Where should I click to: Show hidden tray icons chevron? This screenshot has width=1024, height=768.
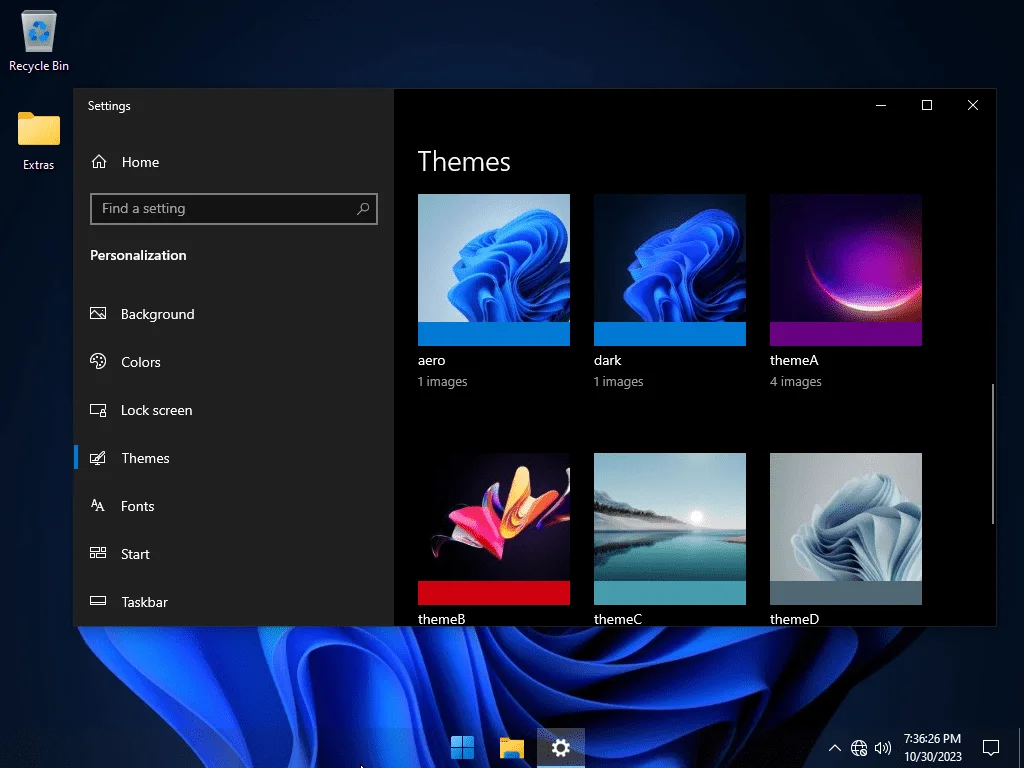click(834, 748)
